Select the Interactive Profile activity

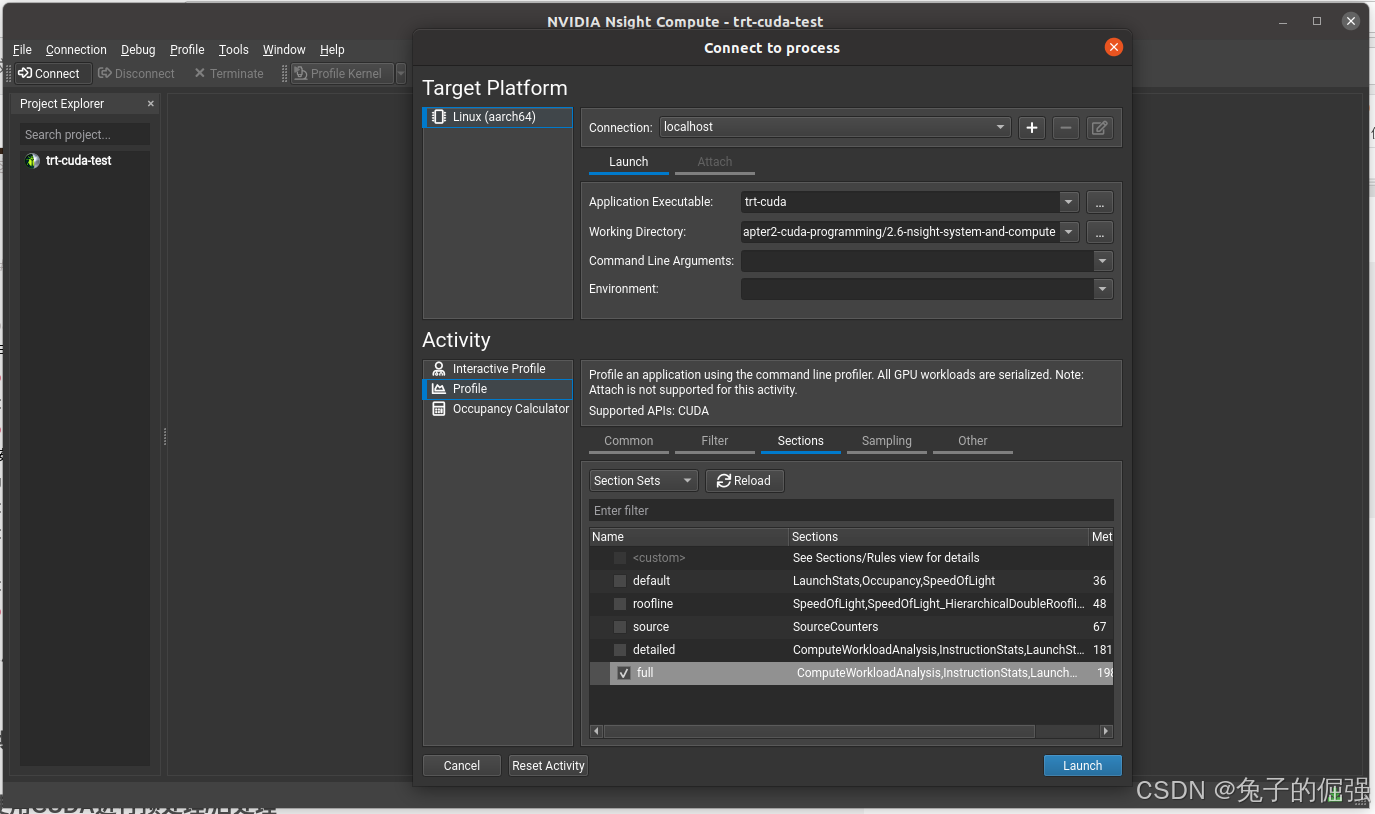click(x=497, y=369)
